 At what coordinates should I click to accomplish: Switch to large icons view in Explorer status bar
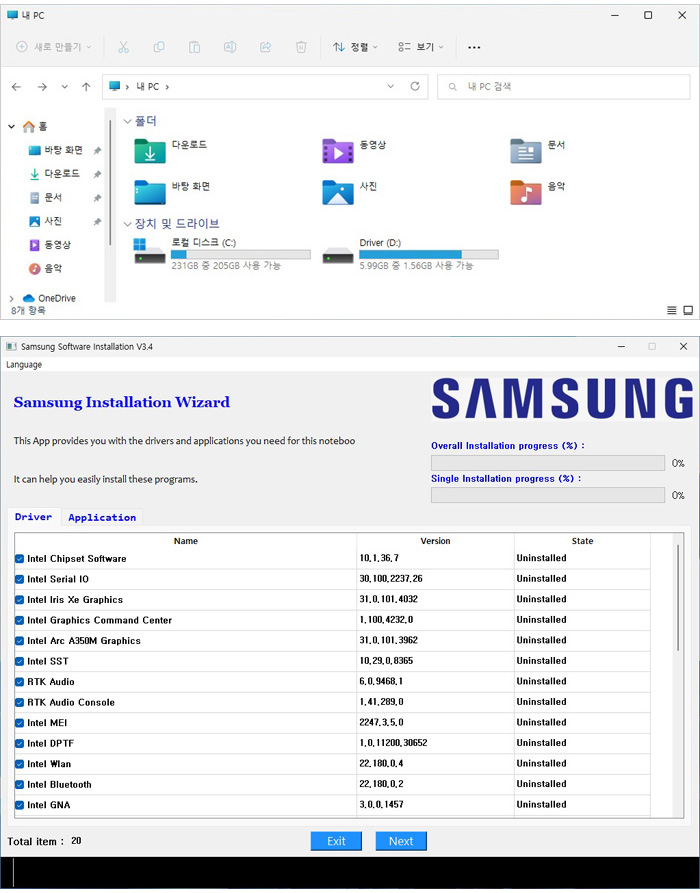[688, 310]
